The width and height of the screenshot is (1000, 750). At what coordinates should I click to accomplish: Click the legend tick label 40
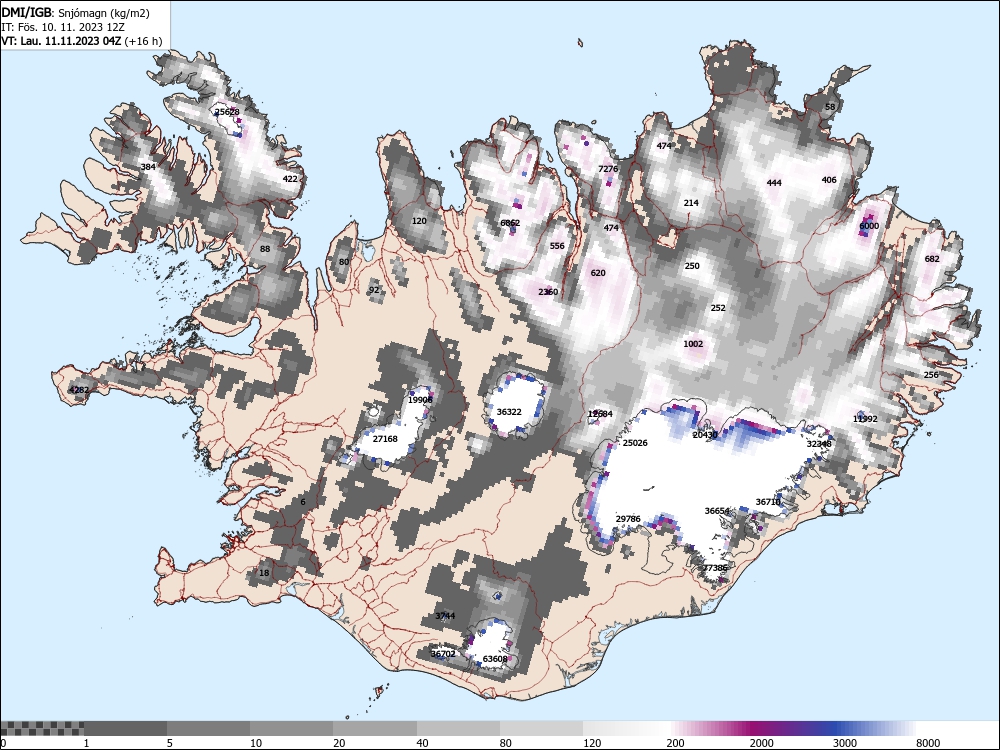422,743
